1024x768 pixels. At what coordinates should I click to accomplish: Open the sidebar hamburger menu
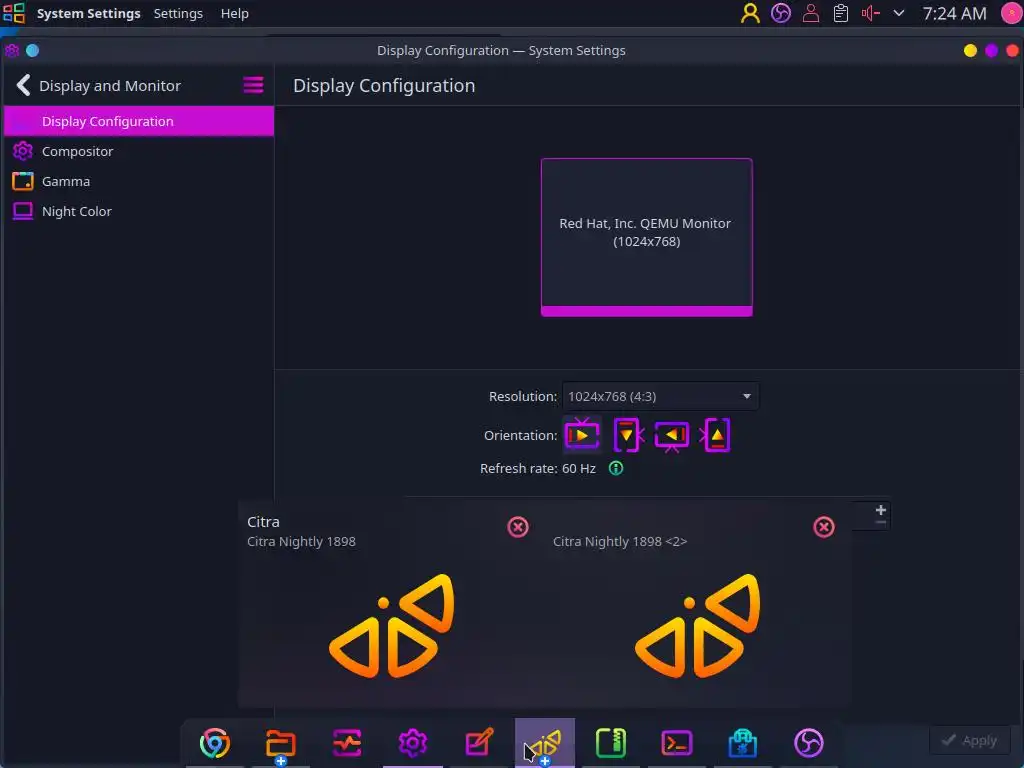[253, 85]
